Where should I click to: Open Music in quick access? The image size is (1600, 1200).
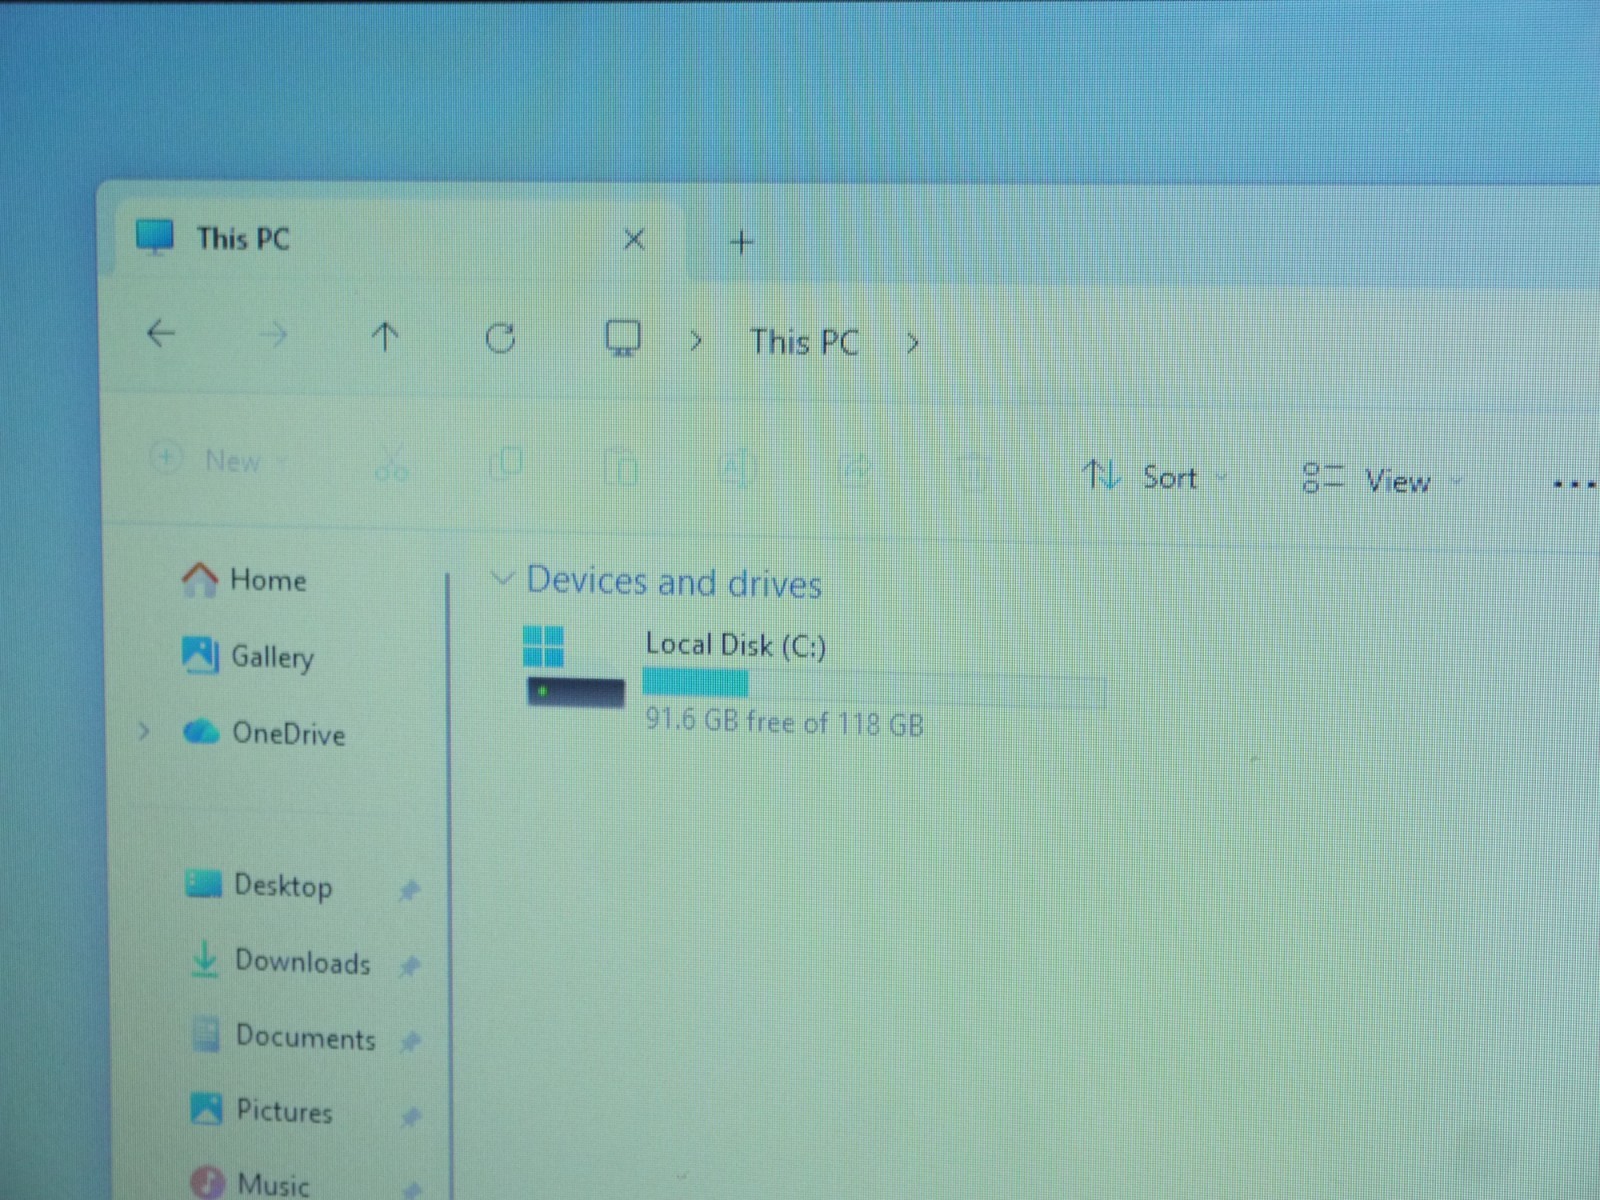click(x=250, y=1183)
